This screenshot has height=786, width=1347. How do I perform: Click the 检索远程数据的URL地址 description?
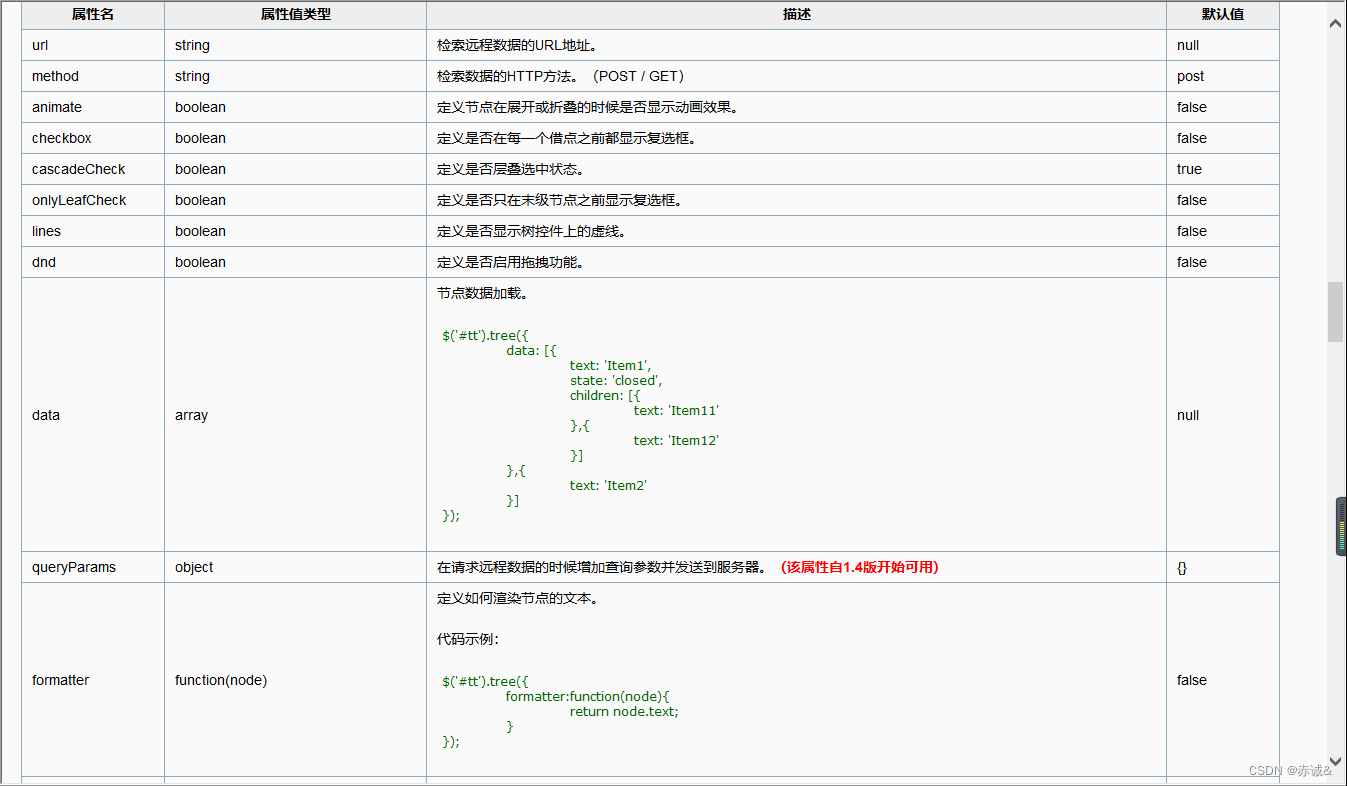coord(517,45)
